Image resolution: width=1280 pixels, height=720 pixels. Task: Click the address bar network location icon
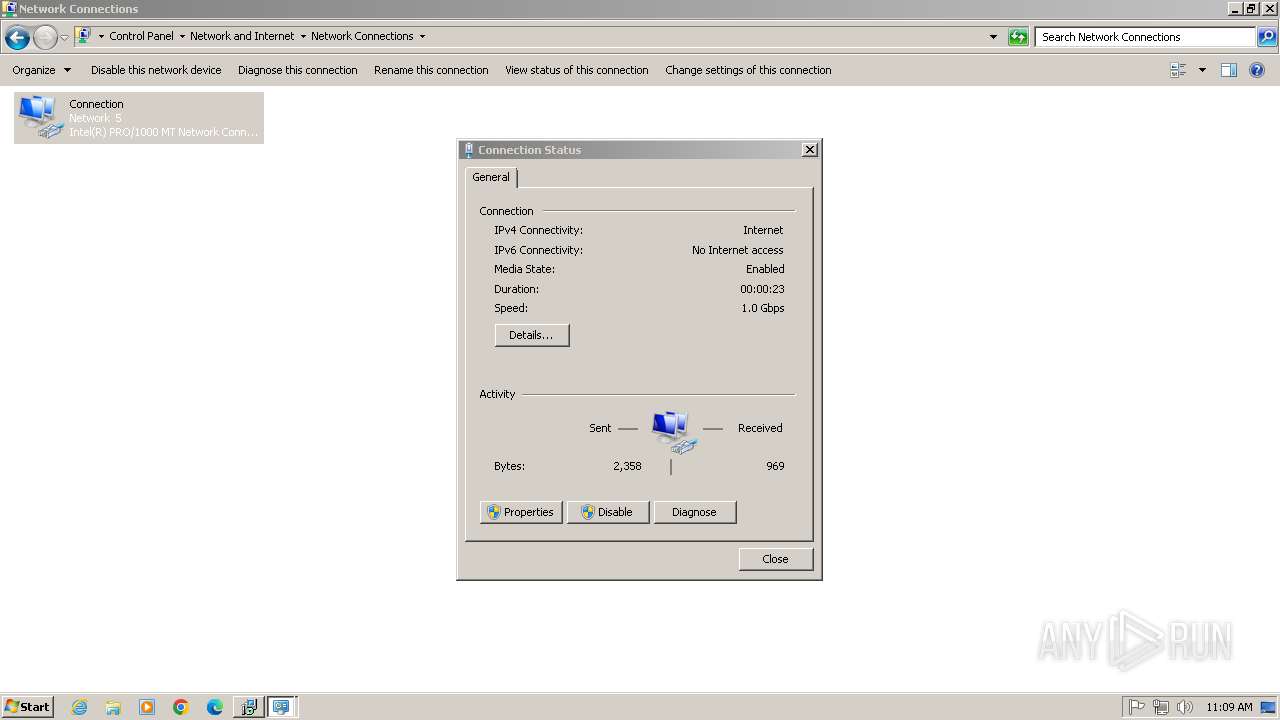(x=84, y=36)
